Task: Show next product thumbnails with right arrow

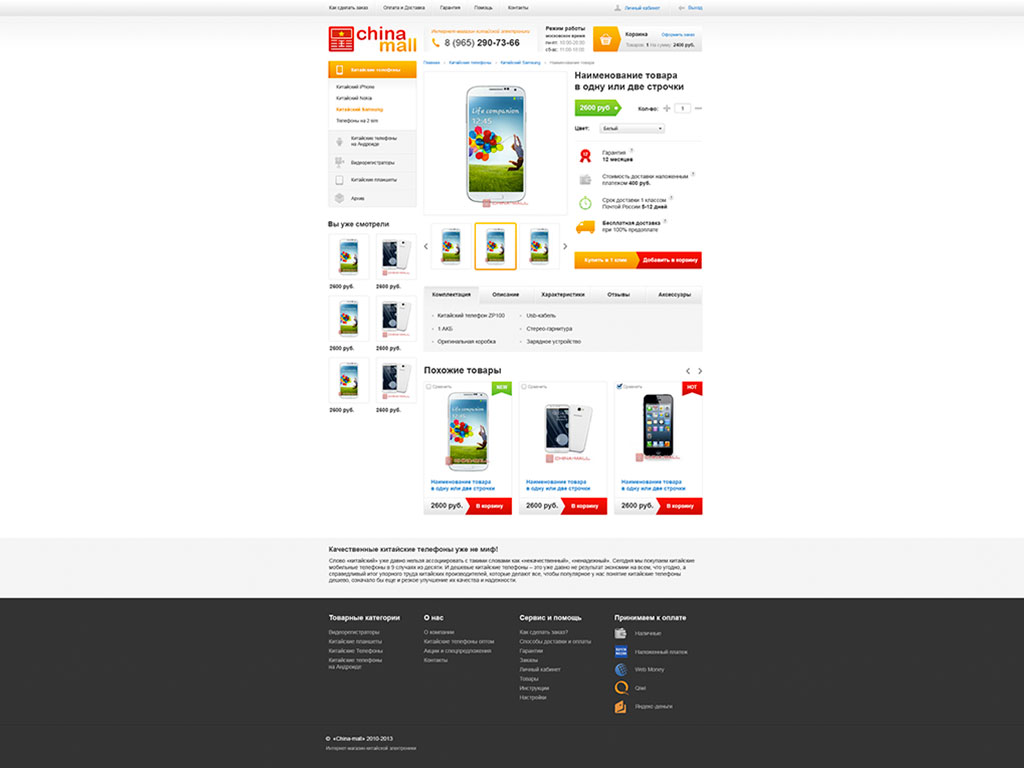Action: (x=565, y=246)
